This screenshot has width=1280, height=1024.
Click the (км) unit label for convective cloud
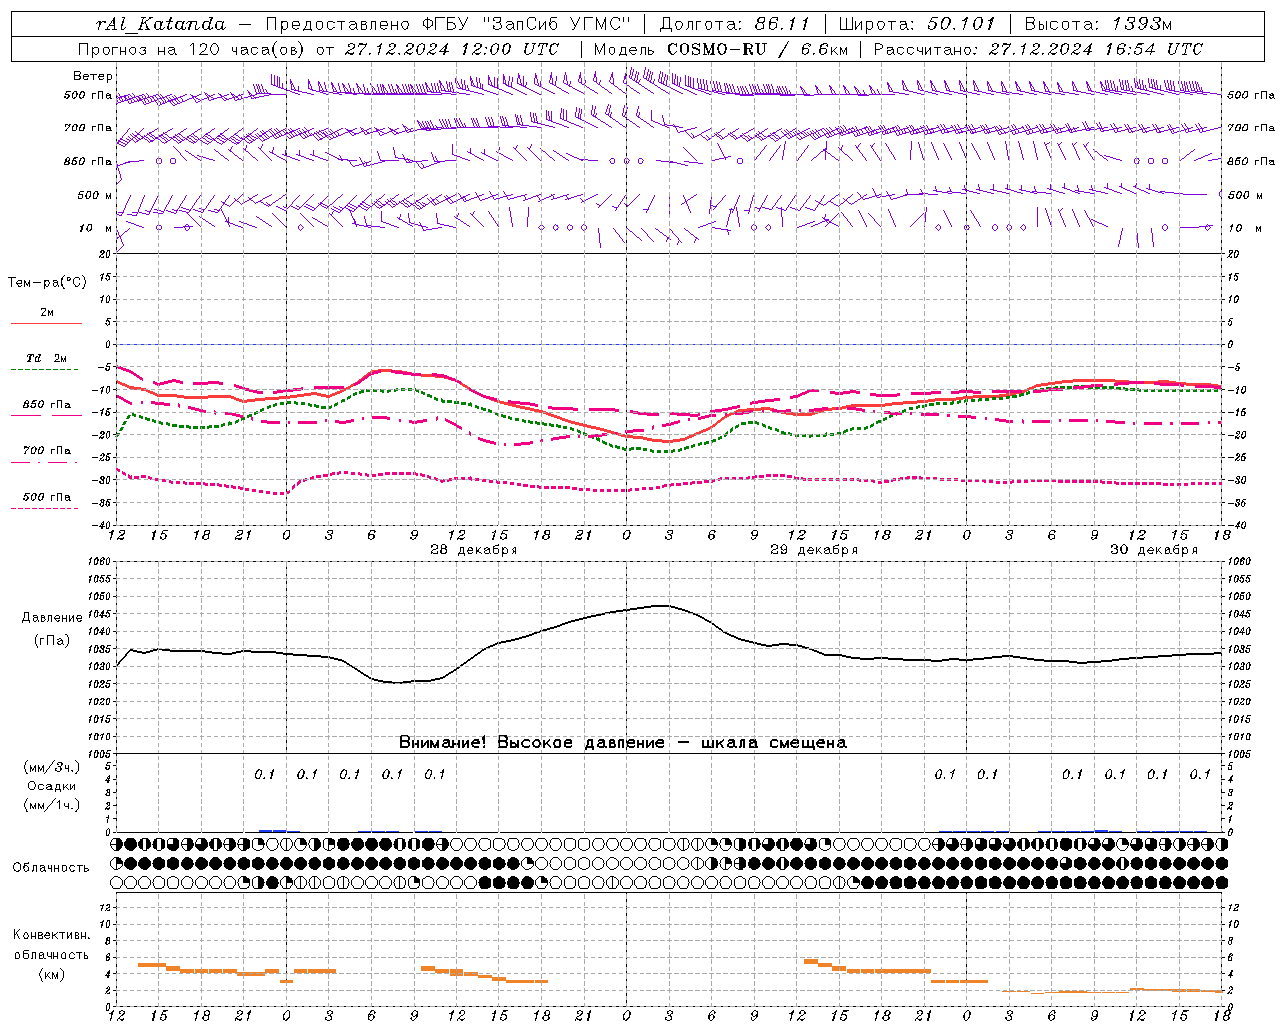(52, 974)
